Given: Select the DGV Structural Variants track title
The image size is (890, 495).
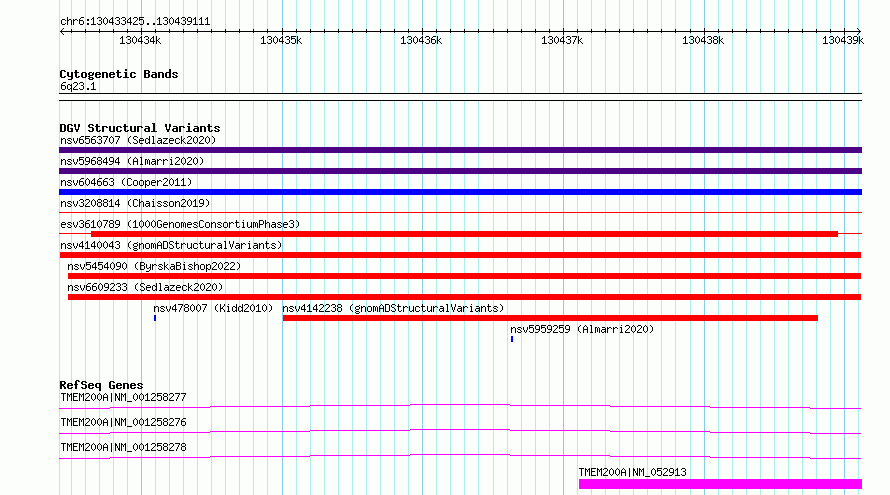Looking at the screenshot, I should click(x=140, y=128).
